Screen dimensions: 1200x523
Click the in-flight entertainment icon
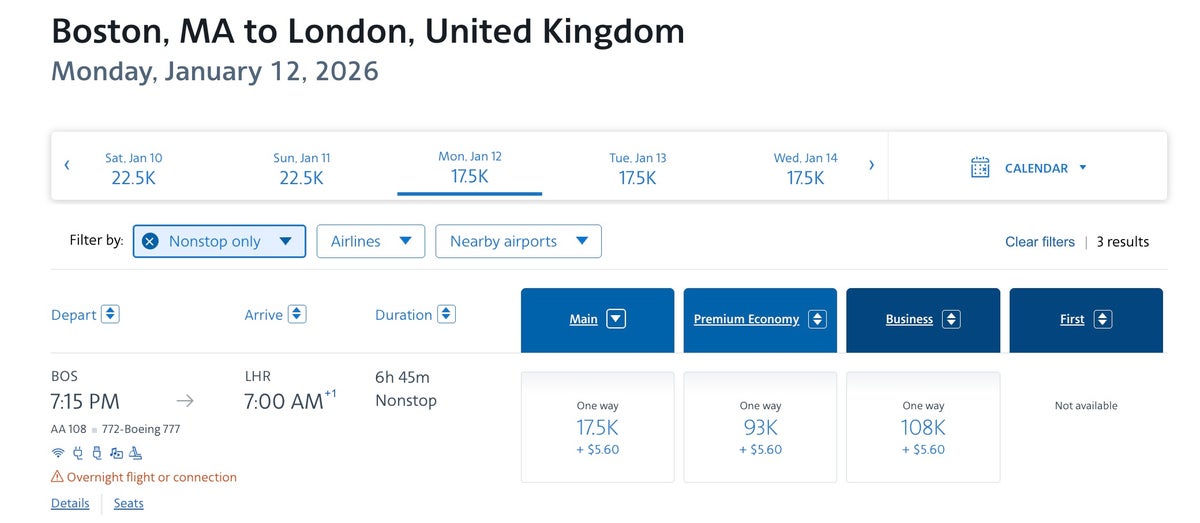click(x=115, y=452)
